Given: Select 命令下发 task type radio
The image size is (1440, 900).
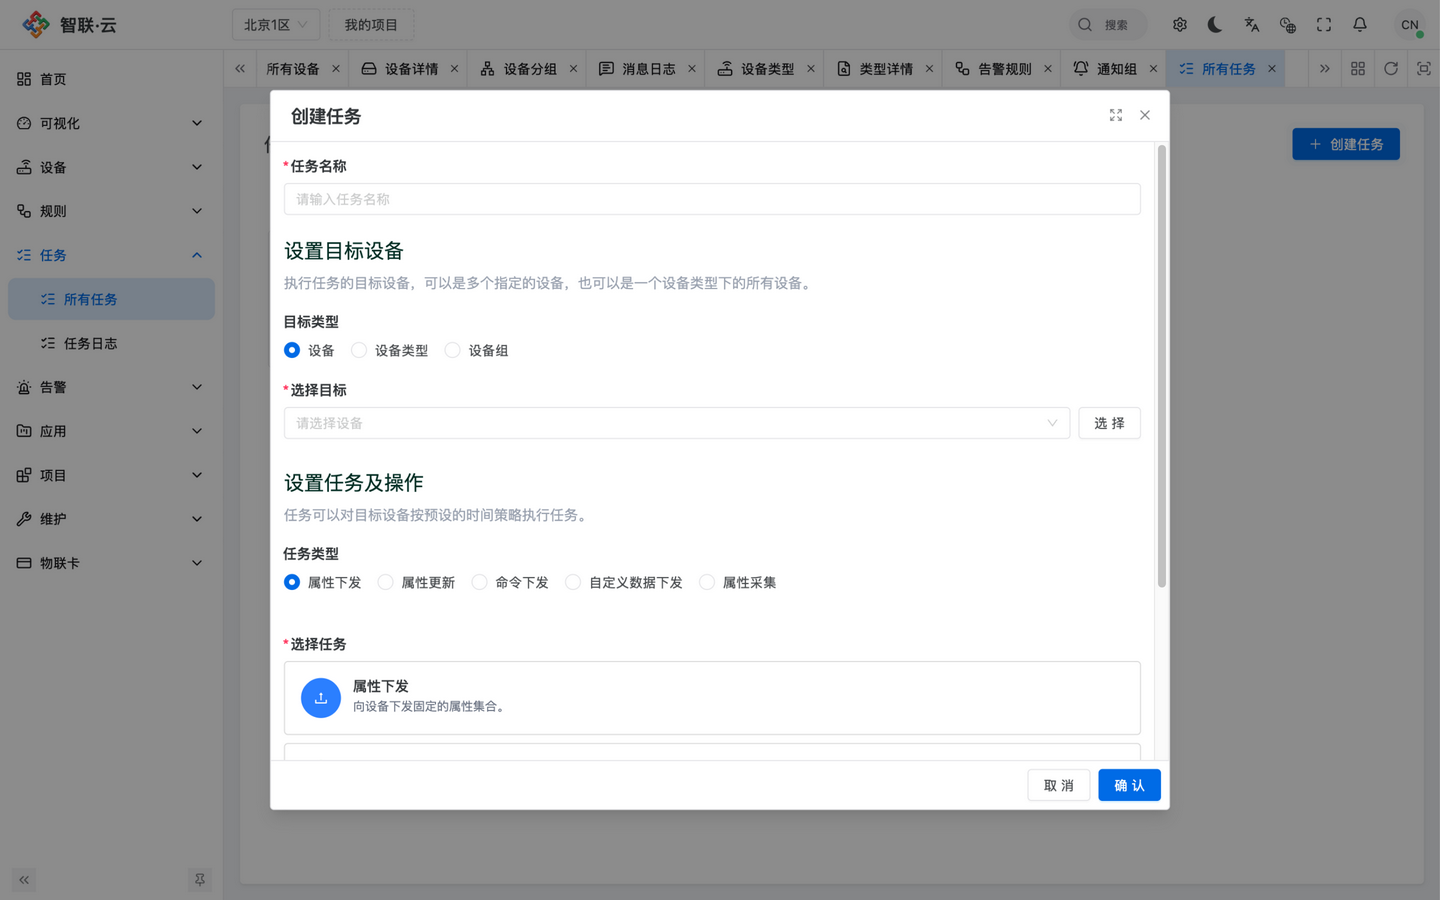Looking at the screenshot, I should click(x=479, y=582).
